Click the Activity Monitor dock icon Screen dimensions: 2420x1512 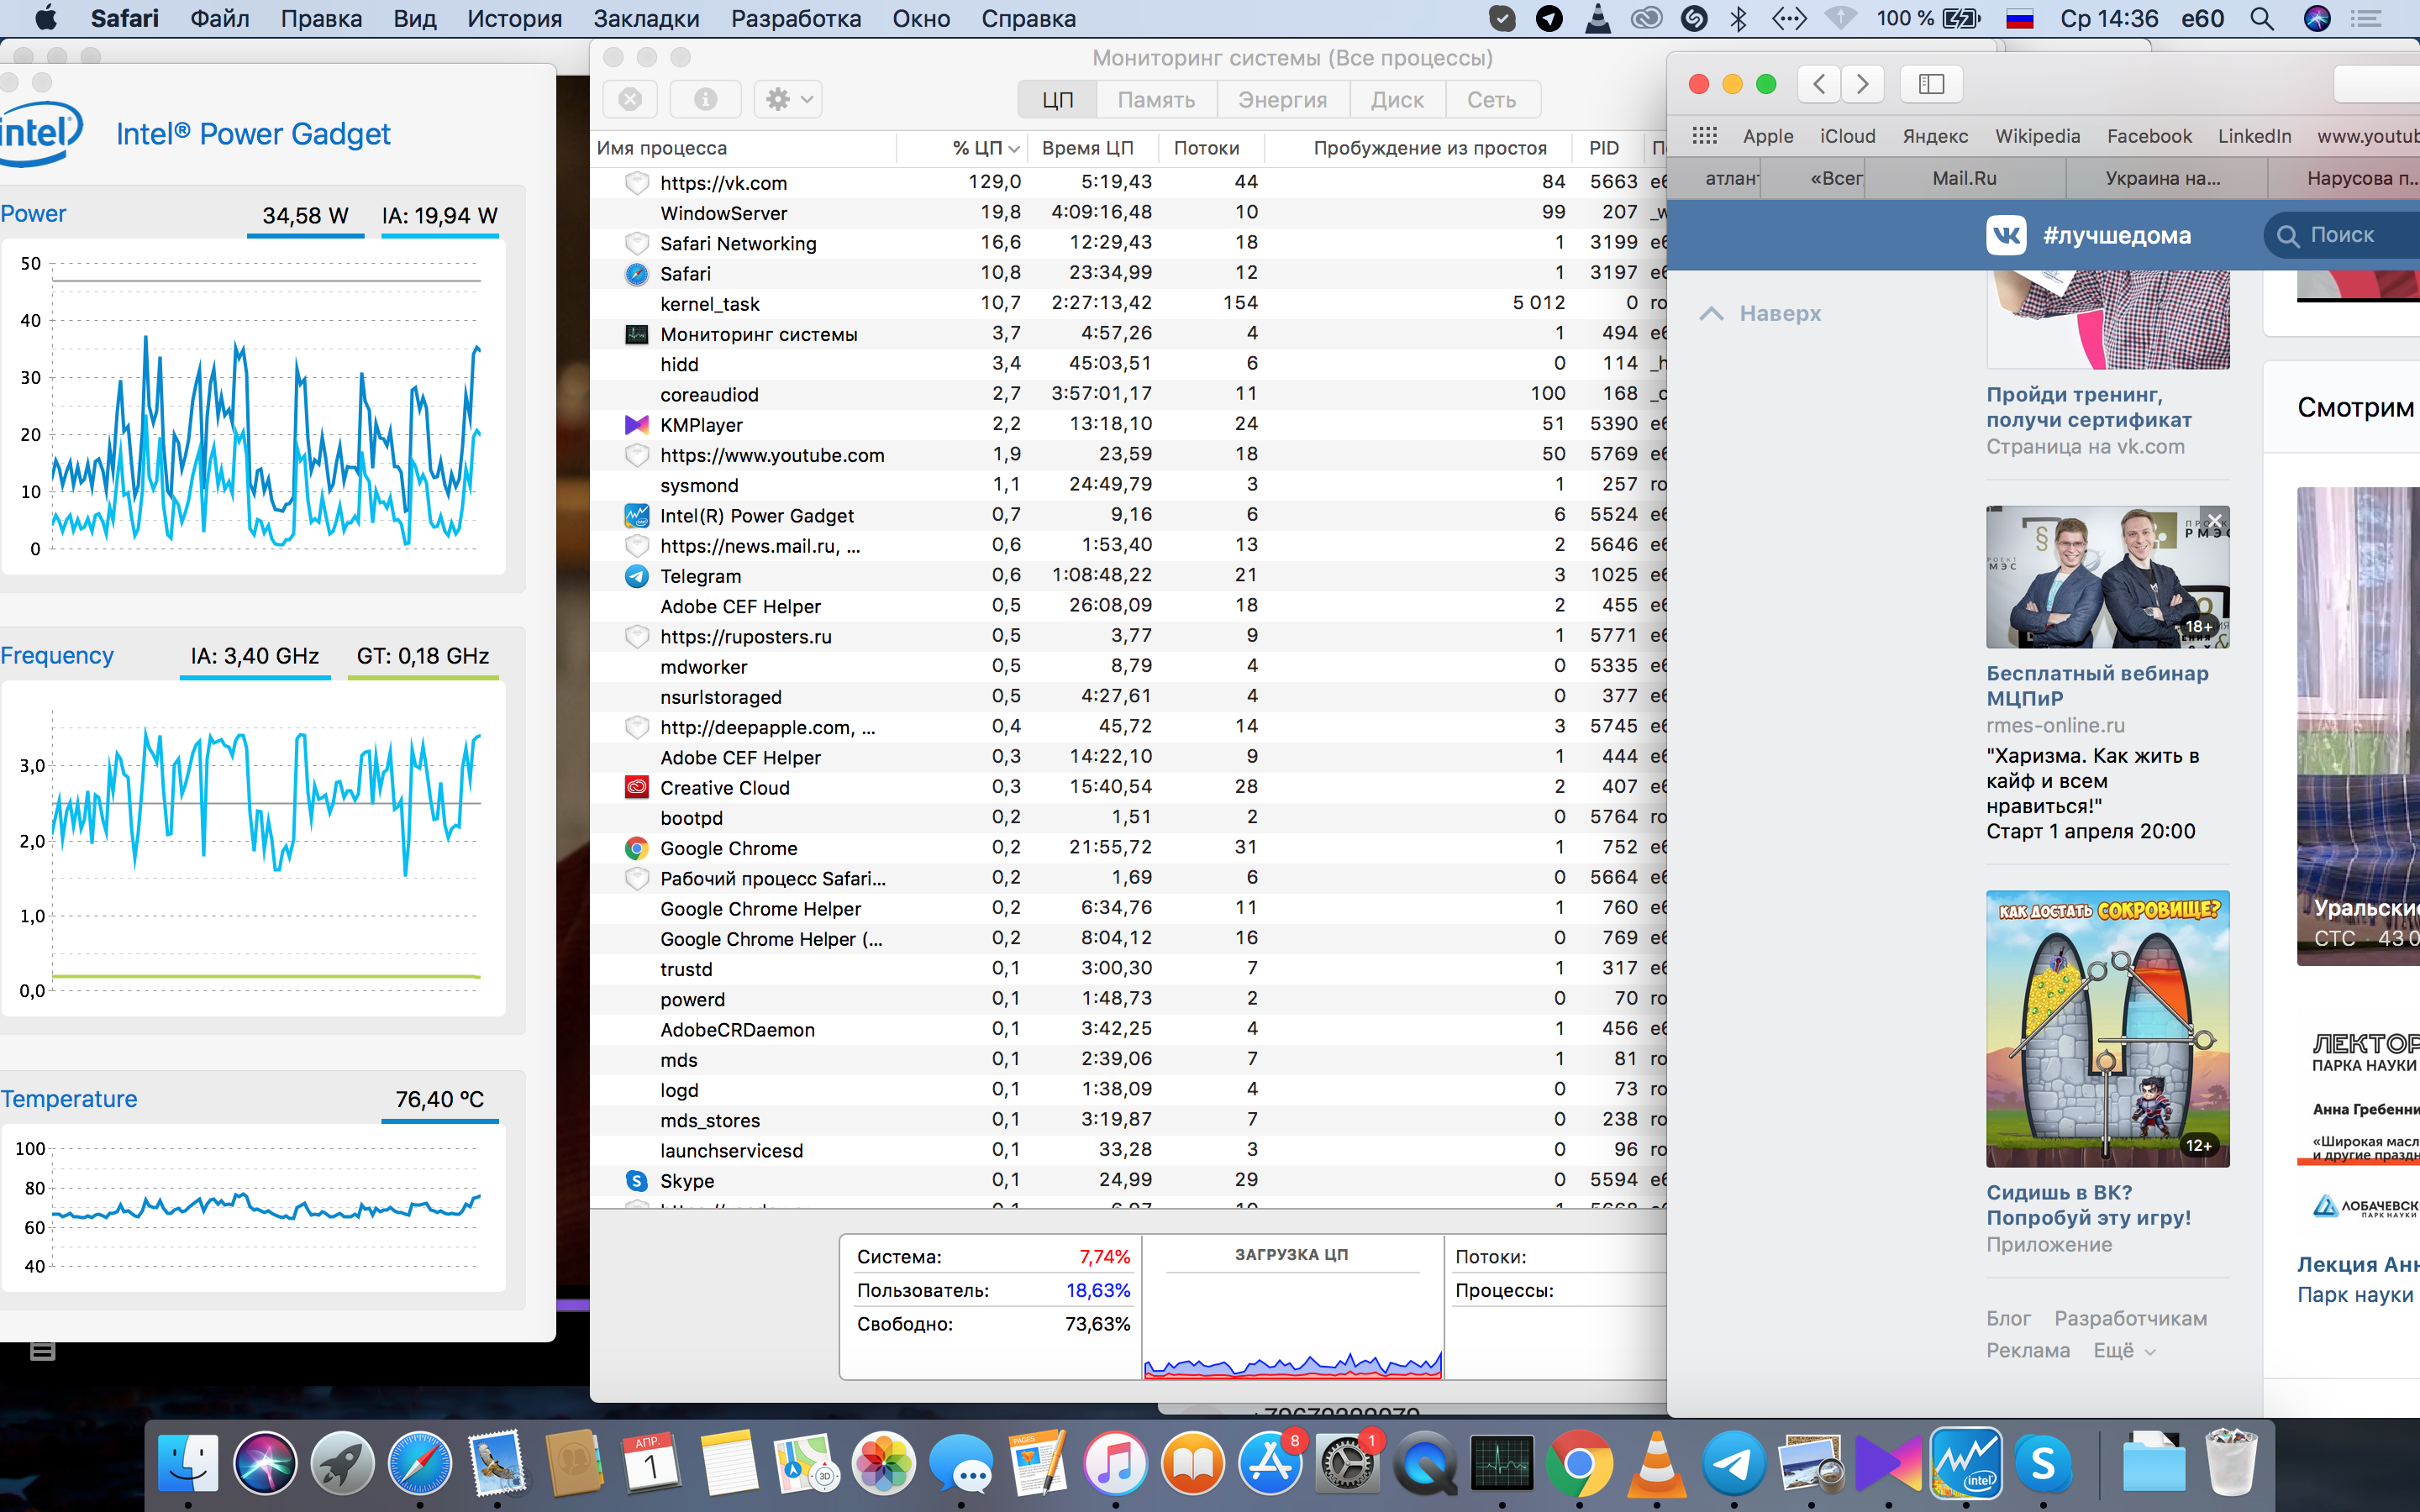pyautogui.click(x=1501, y=1464)
